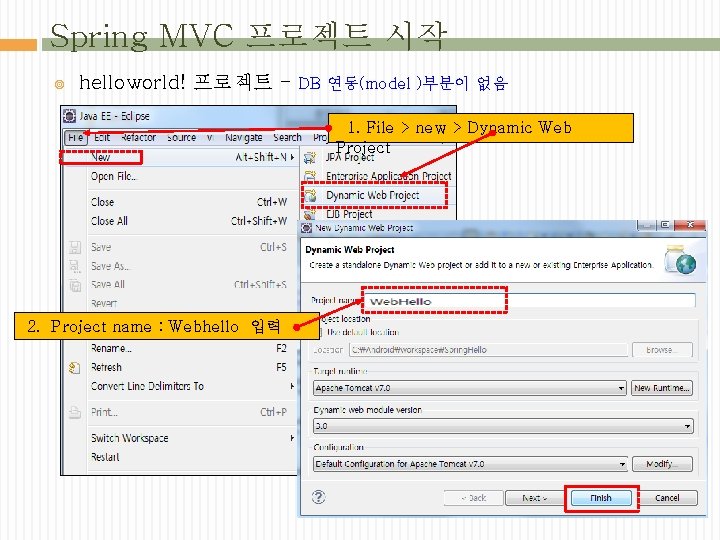Open the Refactor menu

click(x=139, y=137)
